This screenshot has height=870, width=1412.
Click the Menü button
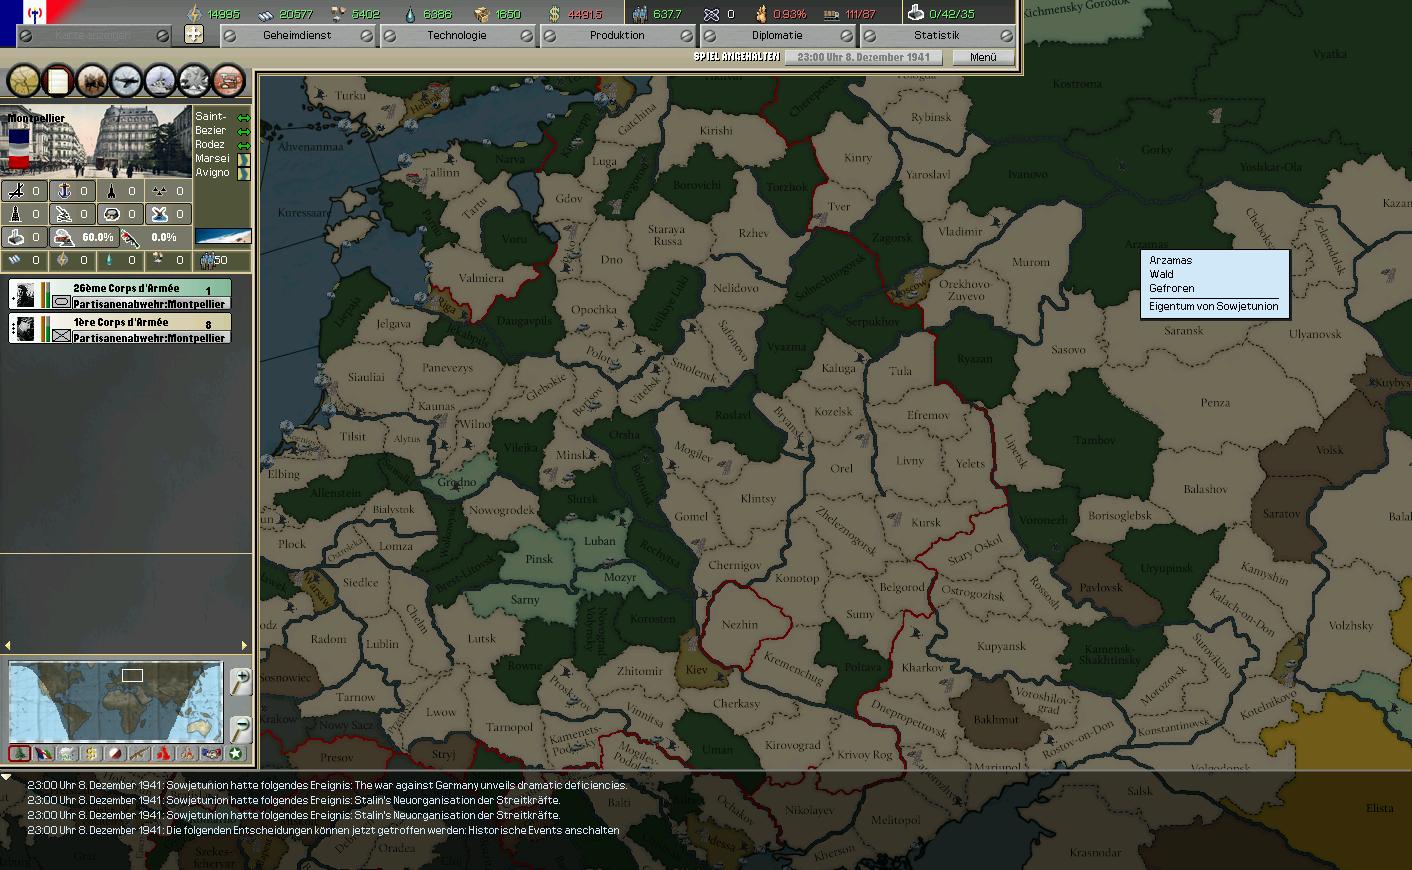(x=982, y=57)
